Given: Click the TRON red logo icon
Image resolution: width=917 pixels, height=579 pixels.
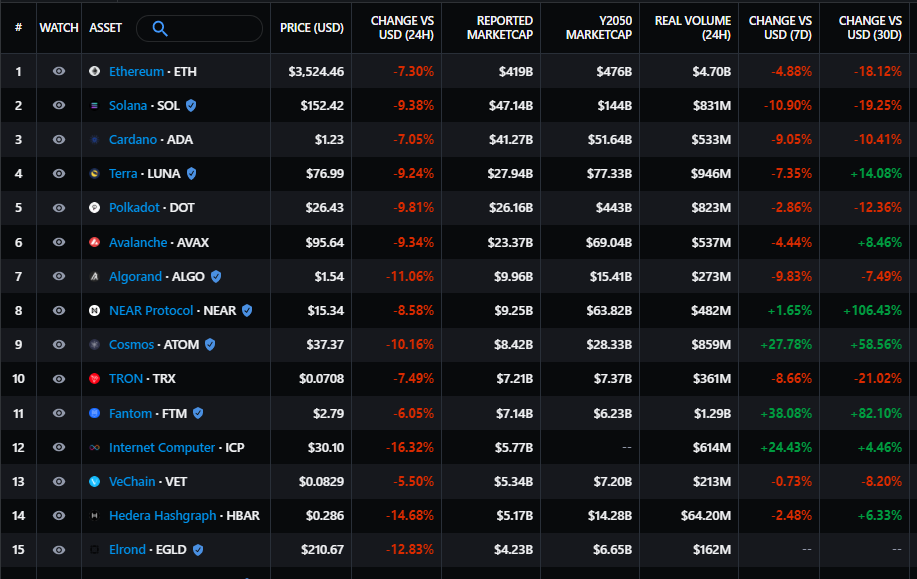Looking at the screenshot, I should 94,378.
